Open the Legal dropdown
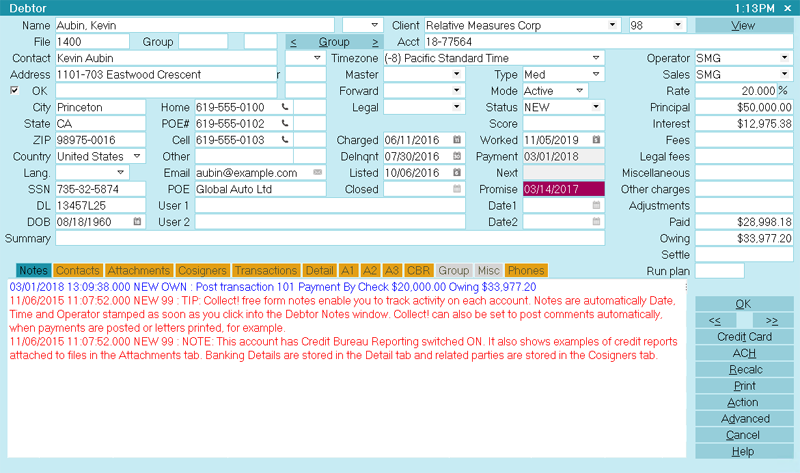This screenshot has height=473, width=800. coord(456,107)
